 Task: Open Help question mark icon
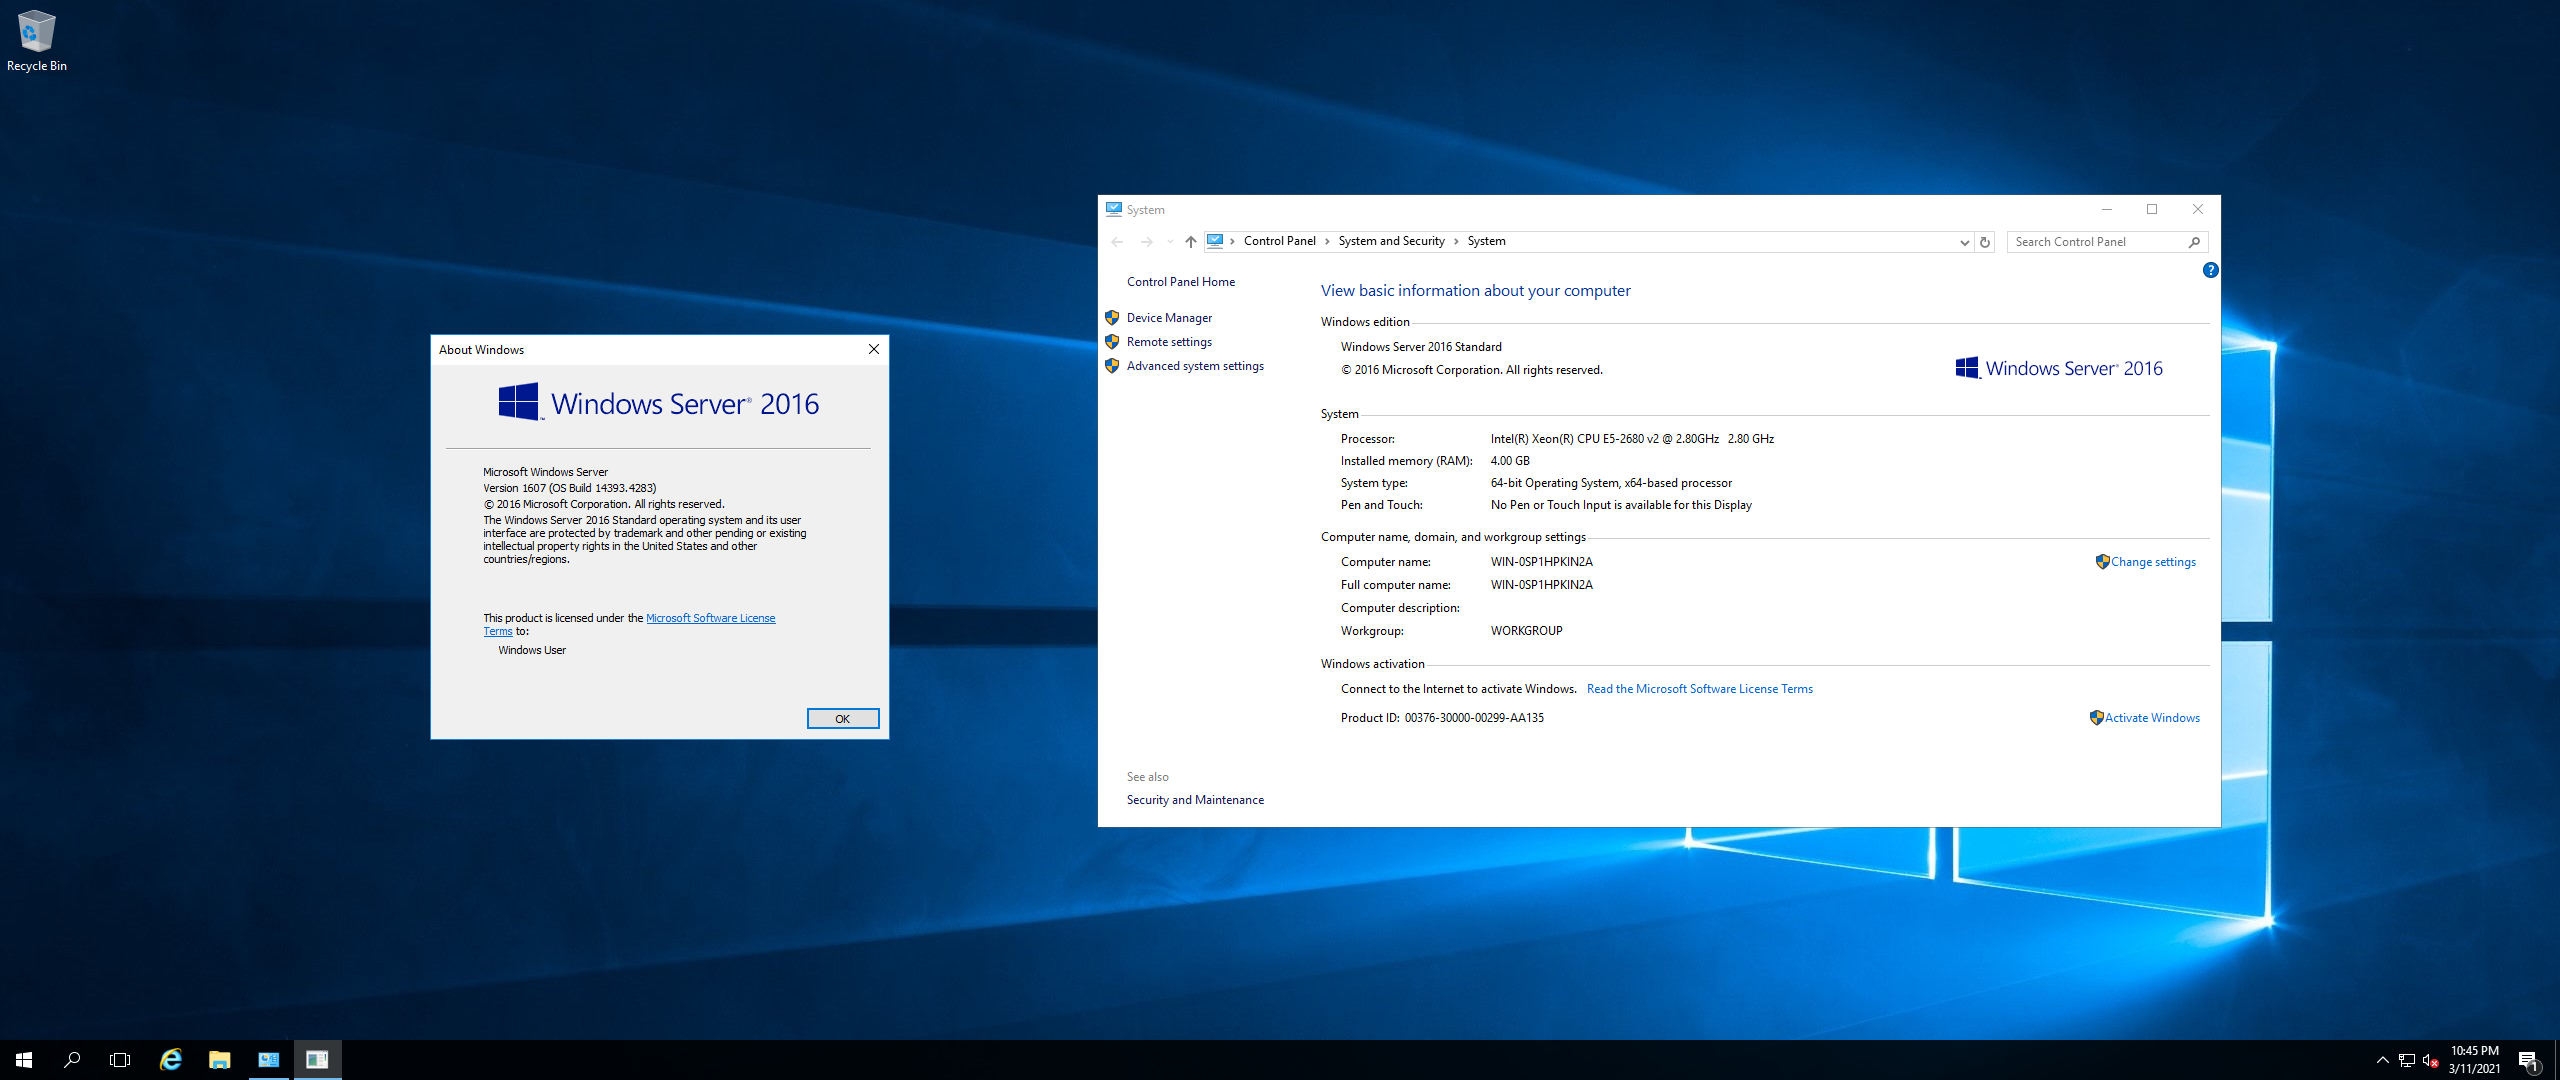pyautogui.click(x=2210, y=270)
